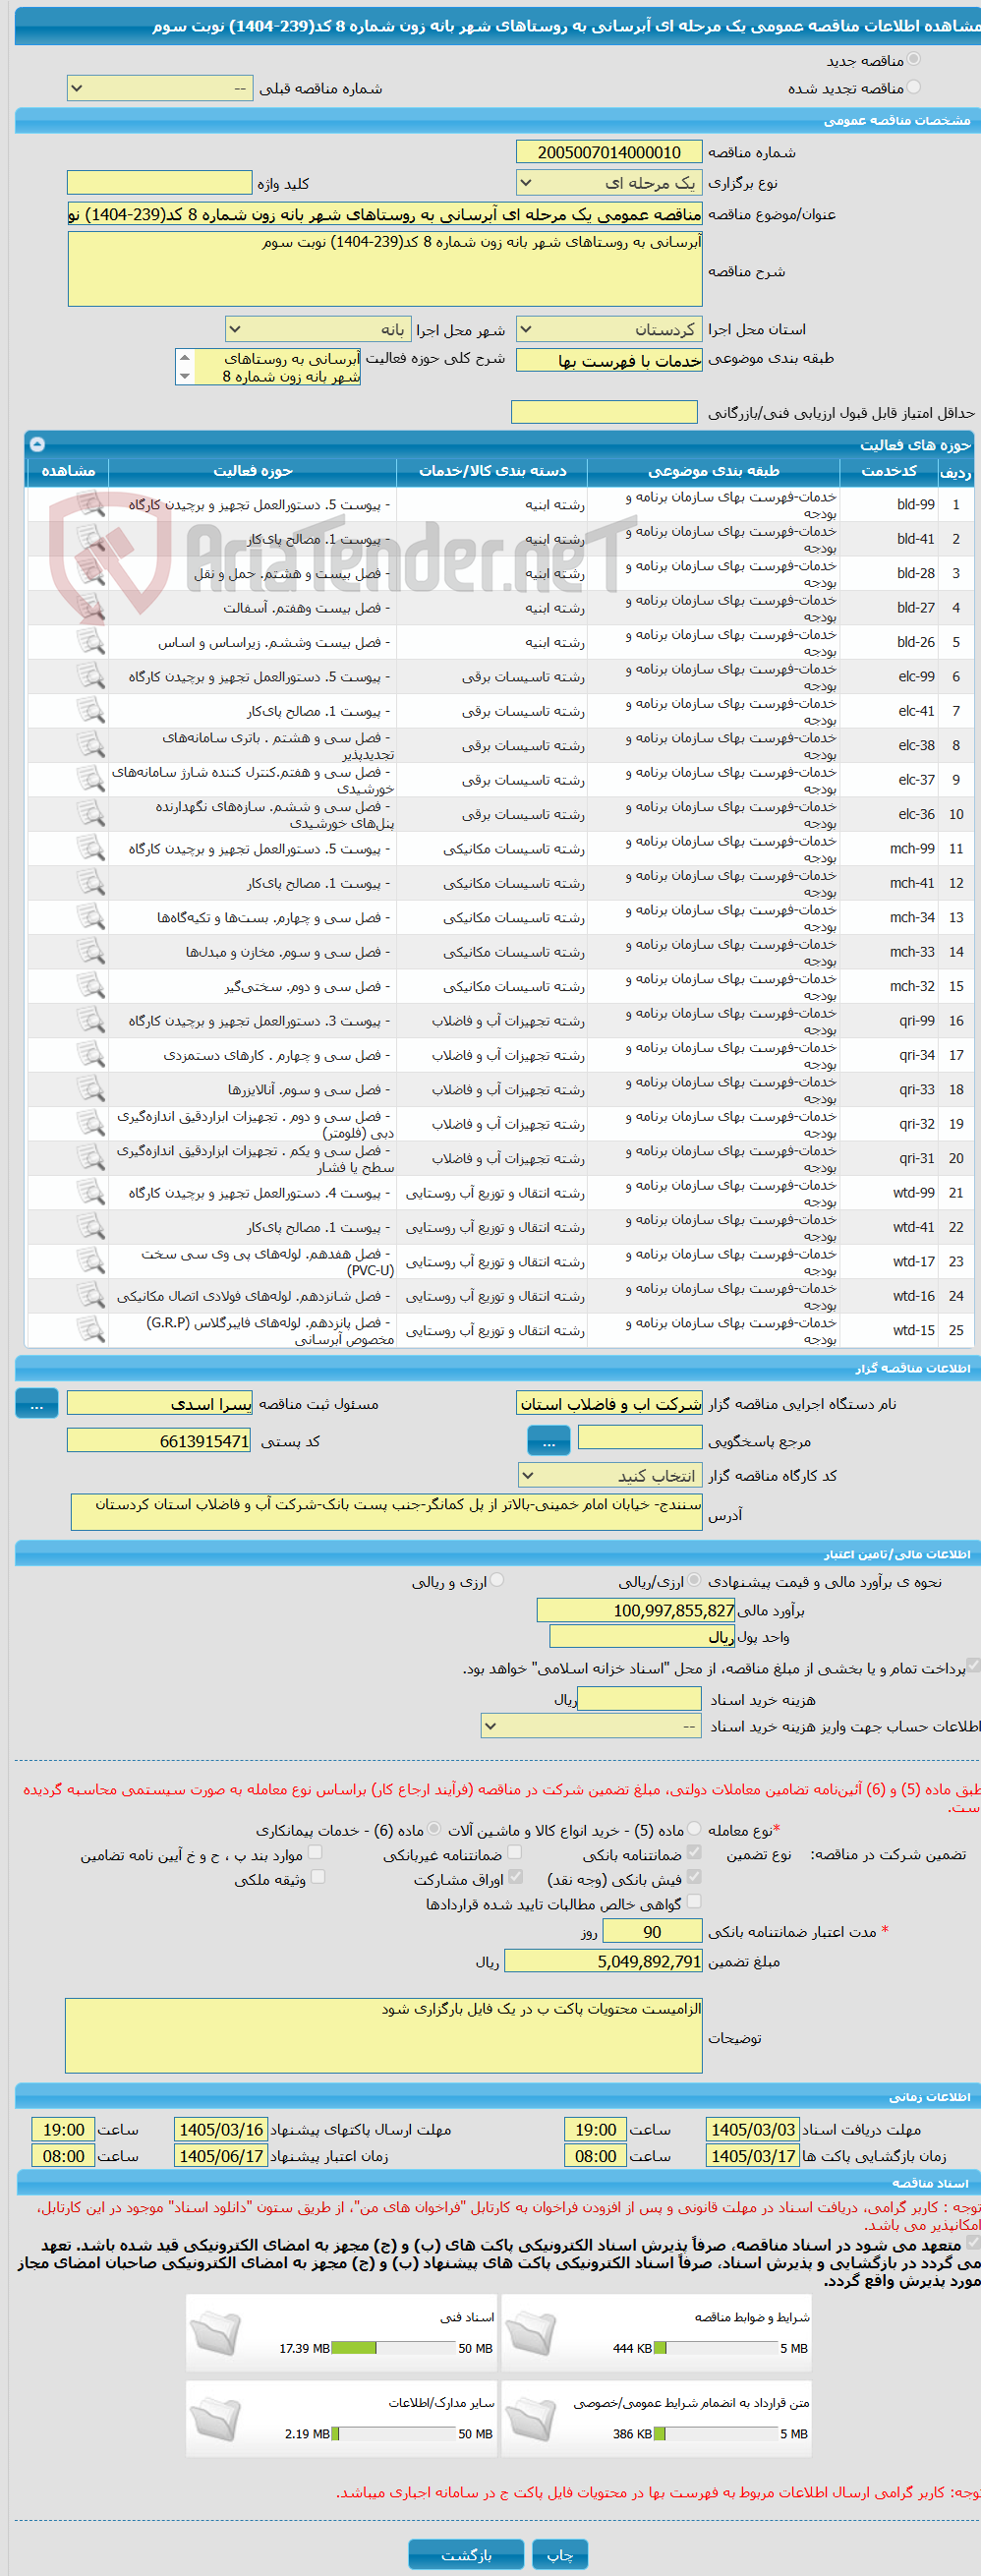Open other documents/information folder icon
This screenshot has height=2576, width=981.
tap(216, 2419)
